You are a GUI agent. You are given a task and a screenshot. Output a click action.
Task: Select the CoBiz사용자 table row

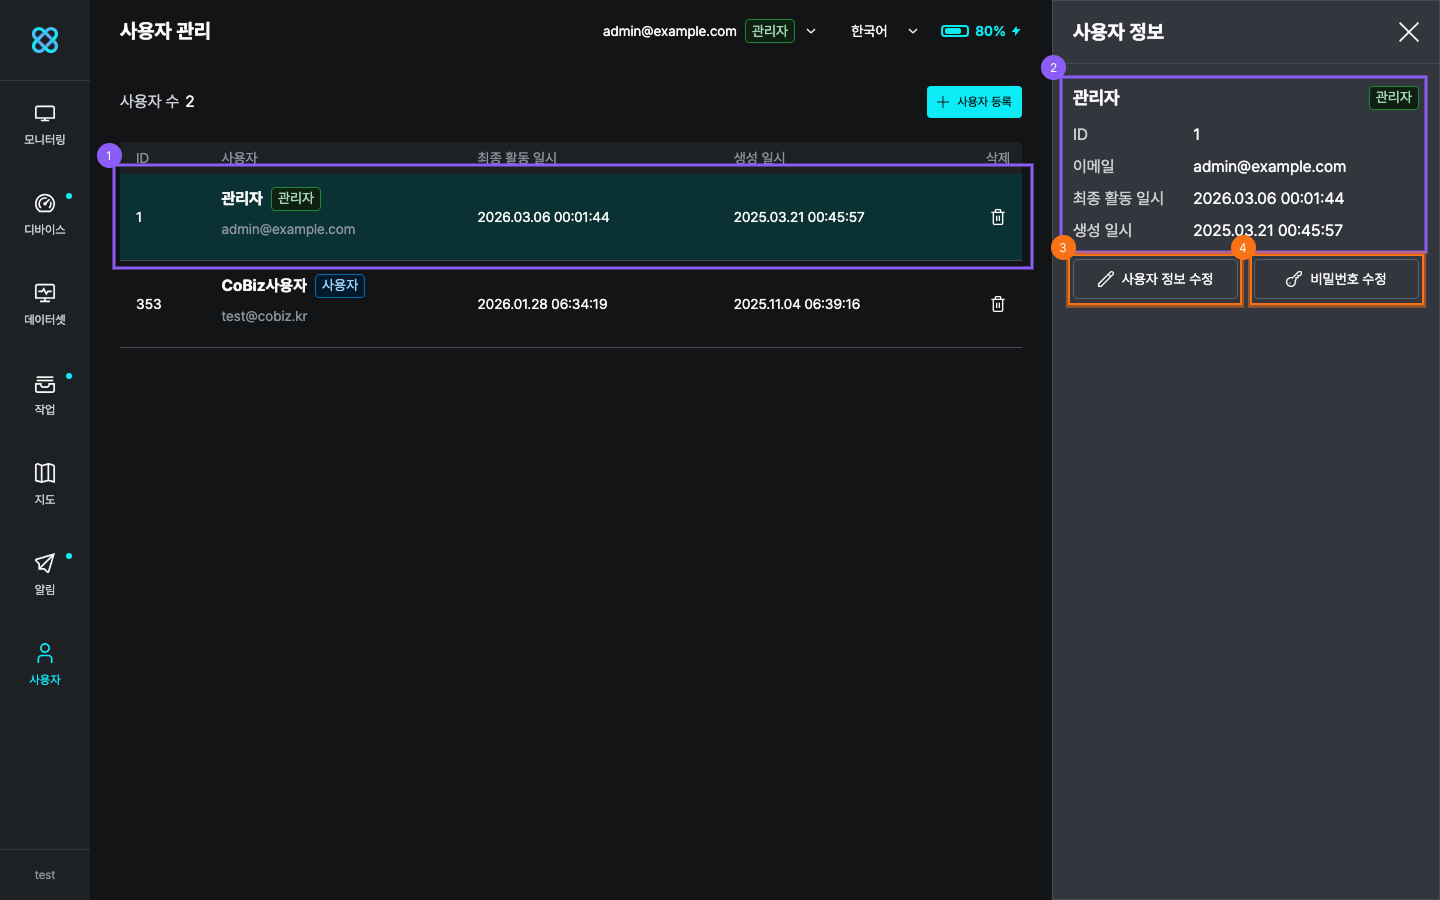point(570,304)
